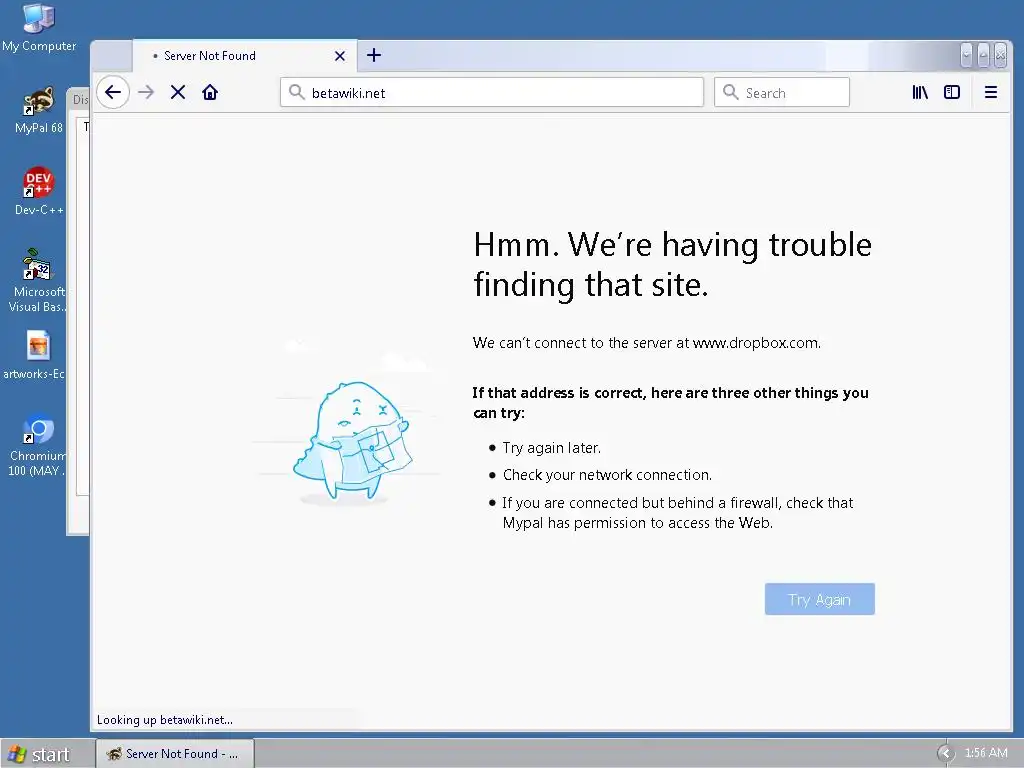Click the Server Not Found taskbar button
The image size is (1024, 768).
175,754
